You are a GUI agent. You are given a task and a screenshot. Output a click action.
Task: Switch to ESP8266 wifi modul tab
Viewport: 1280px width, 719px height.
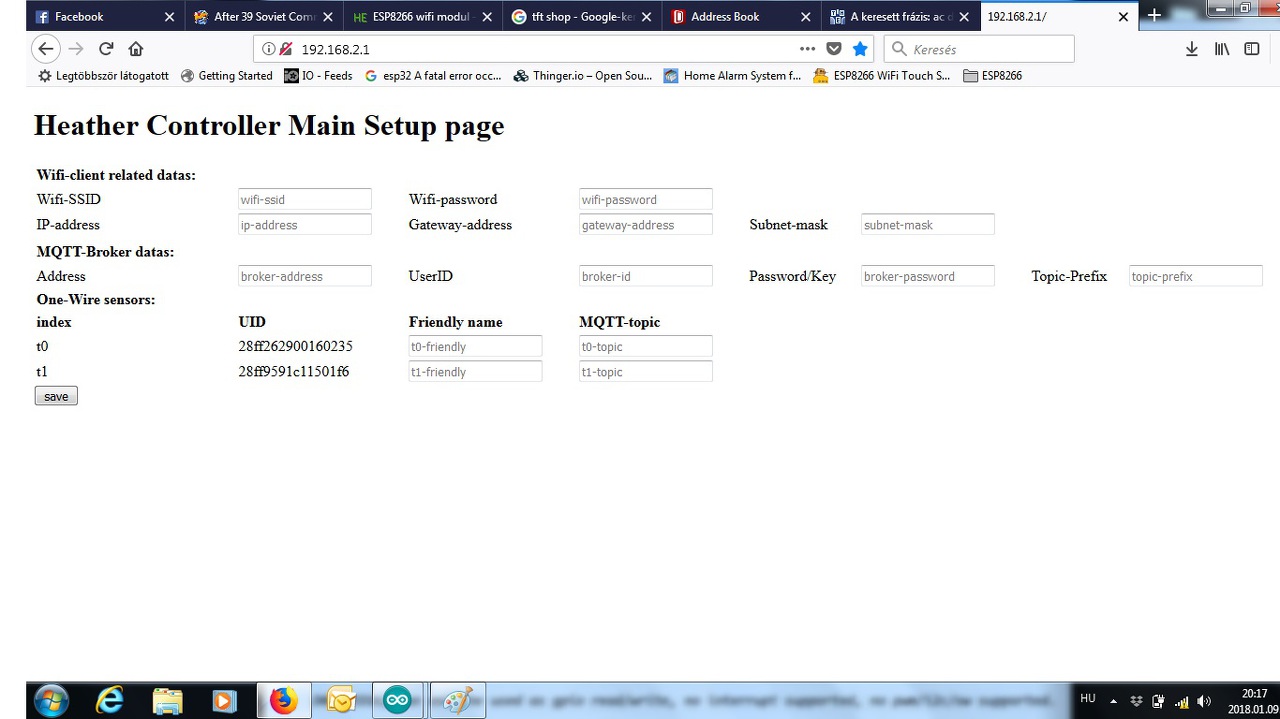(x=421, y=17)
